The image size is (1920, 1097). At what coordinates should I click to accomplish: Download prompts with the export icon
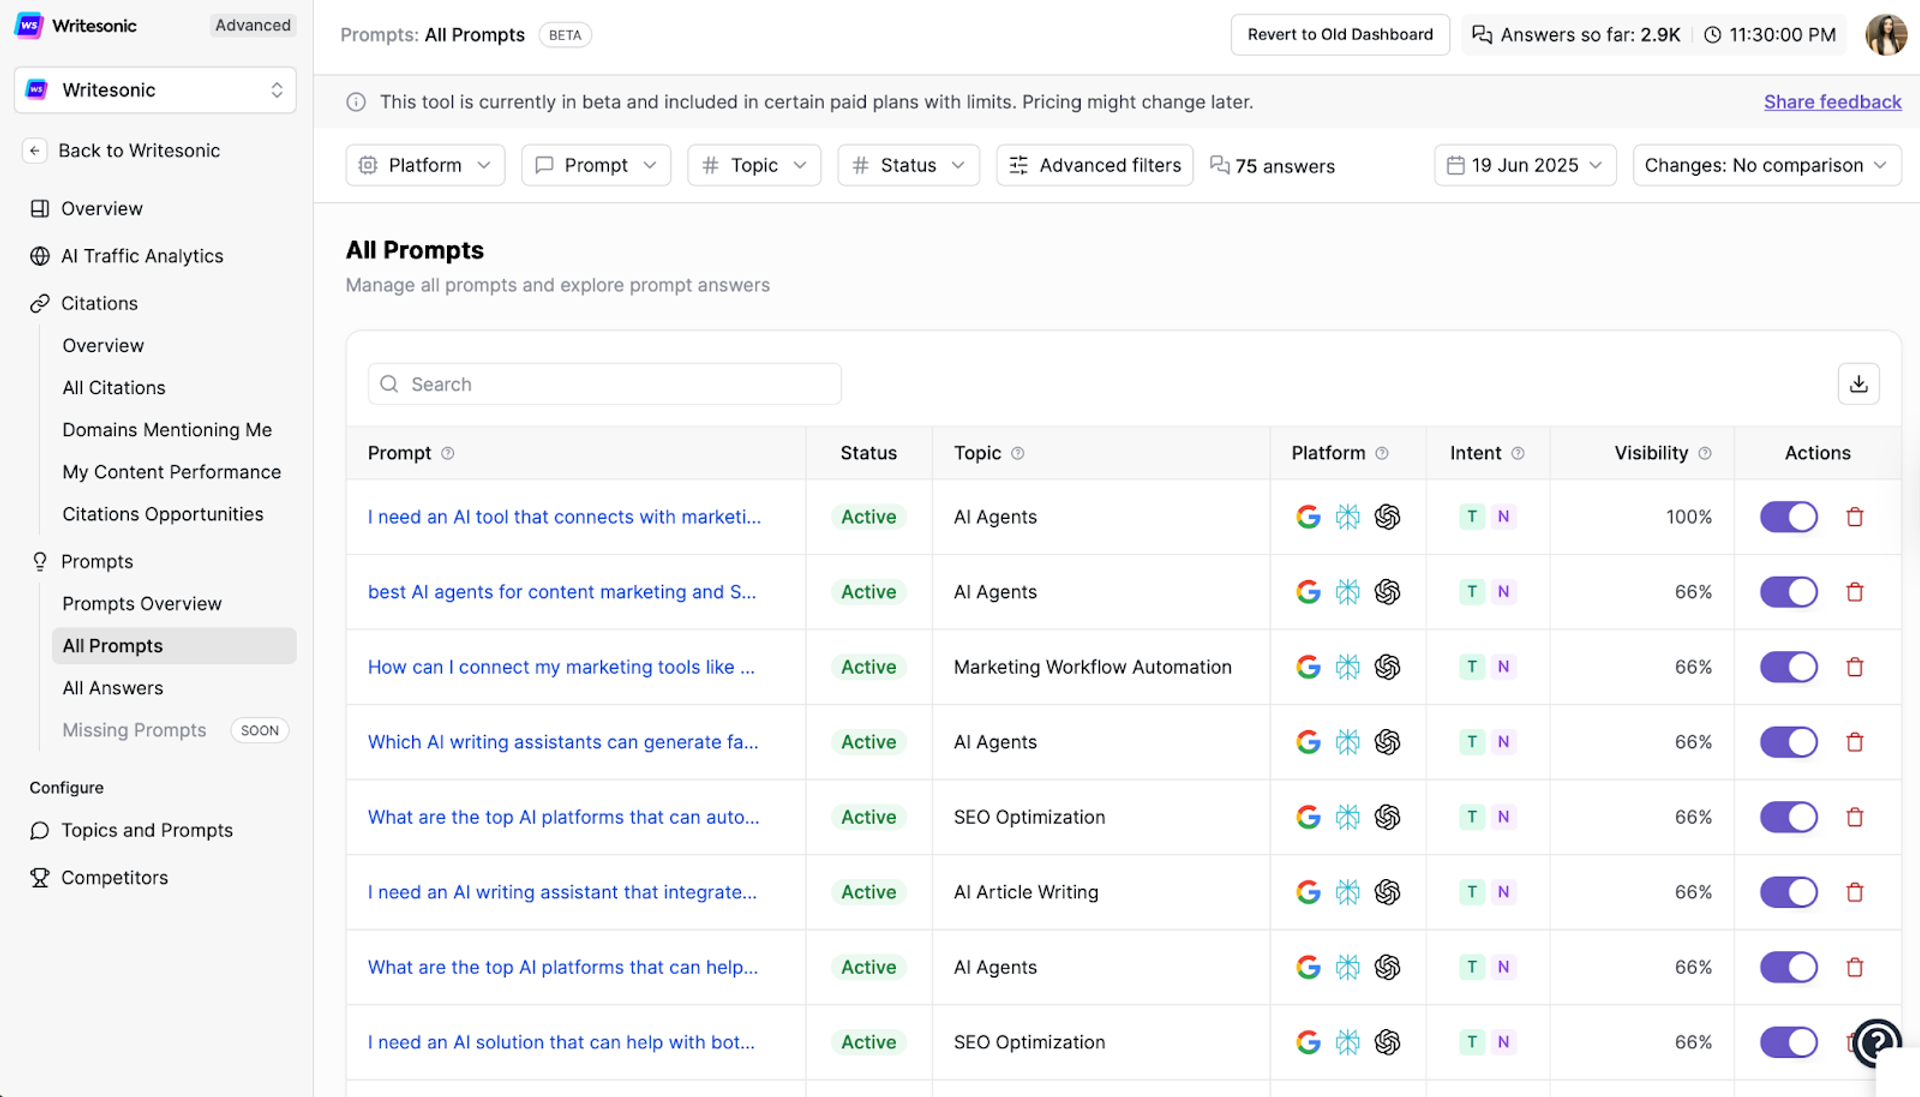click(1858, 384)
